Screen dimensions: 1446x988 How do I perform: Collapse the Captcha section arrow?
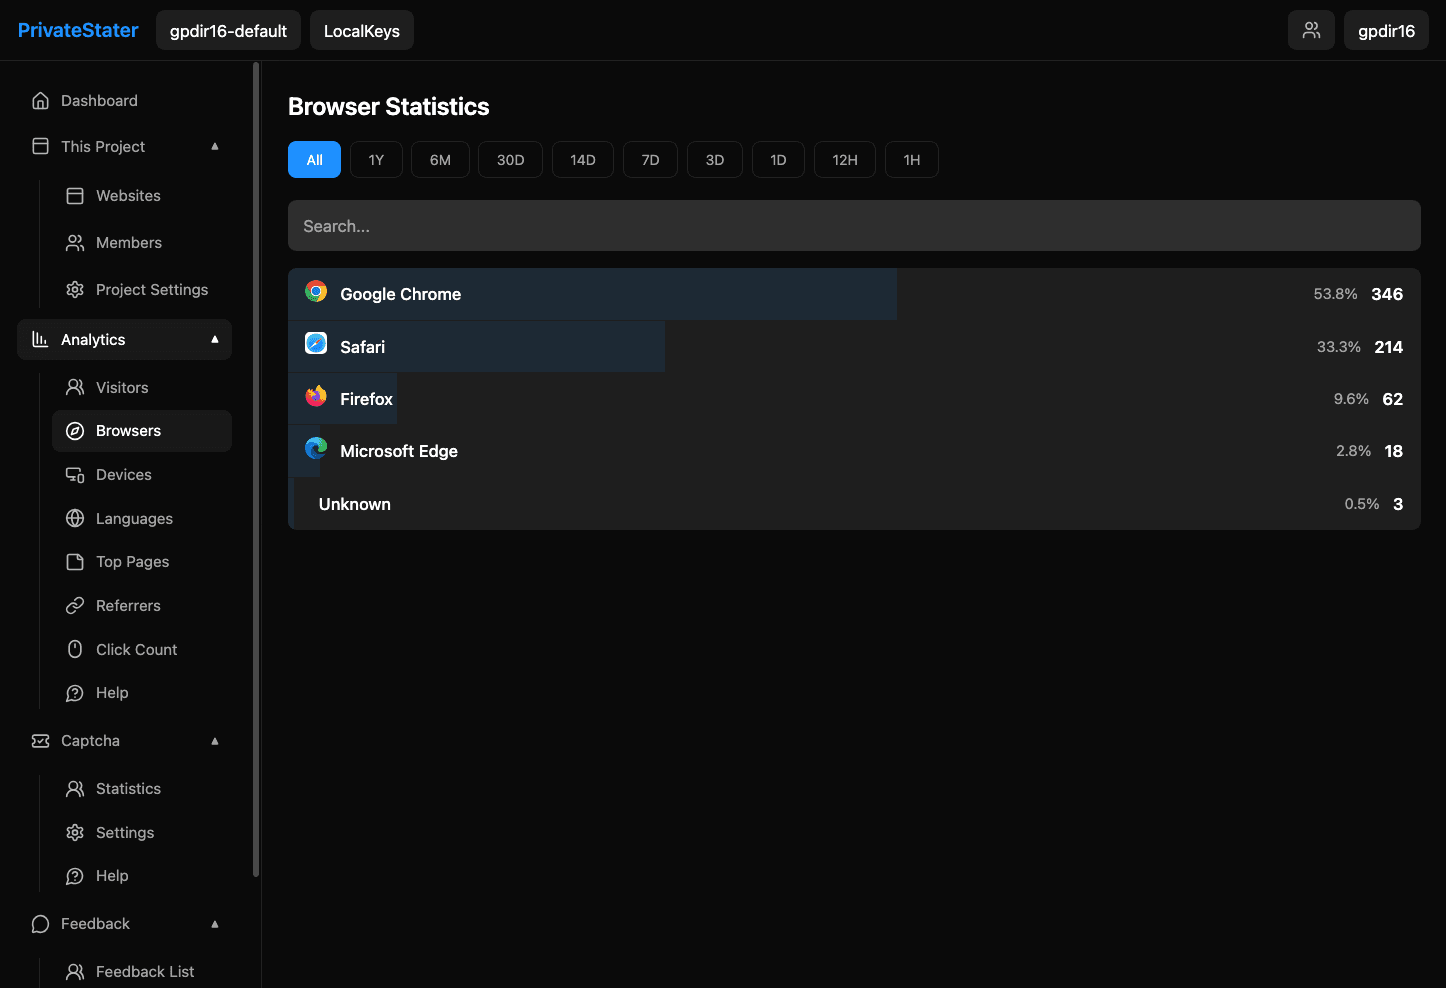[215, 741]
